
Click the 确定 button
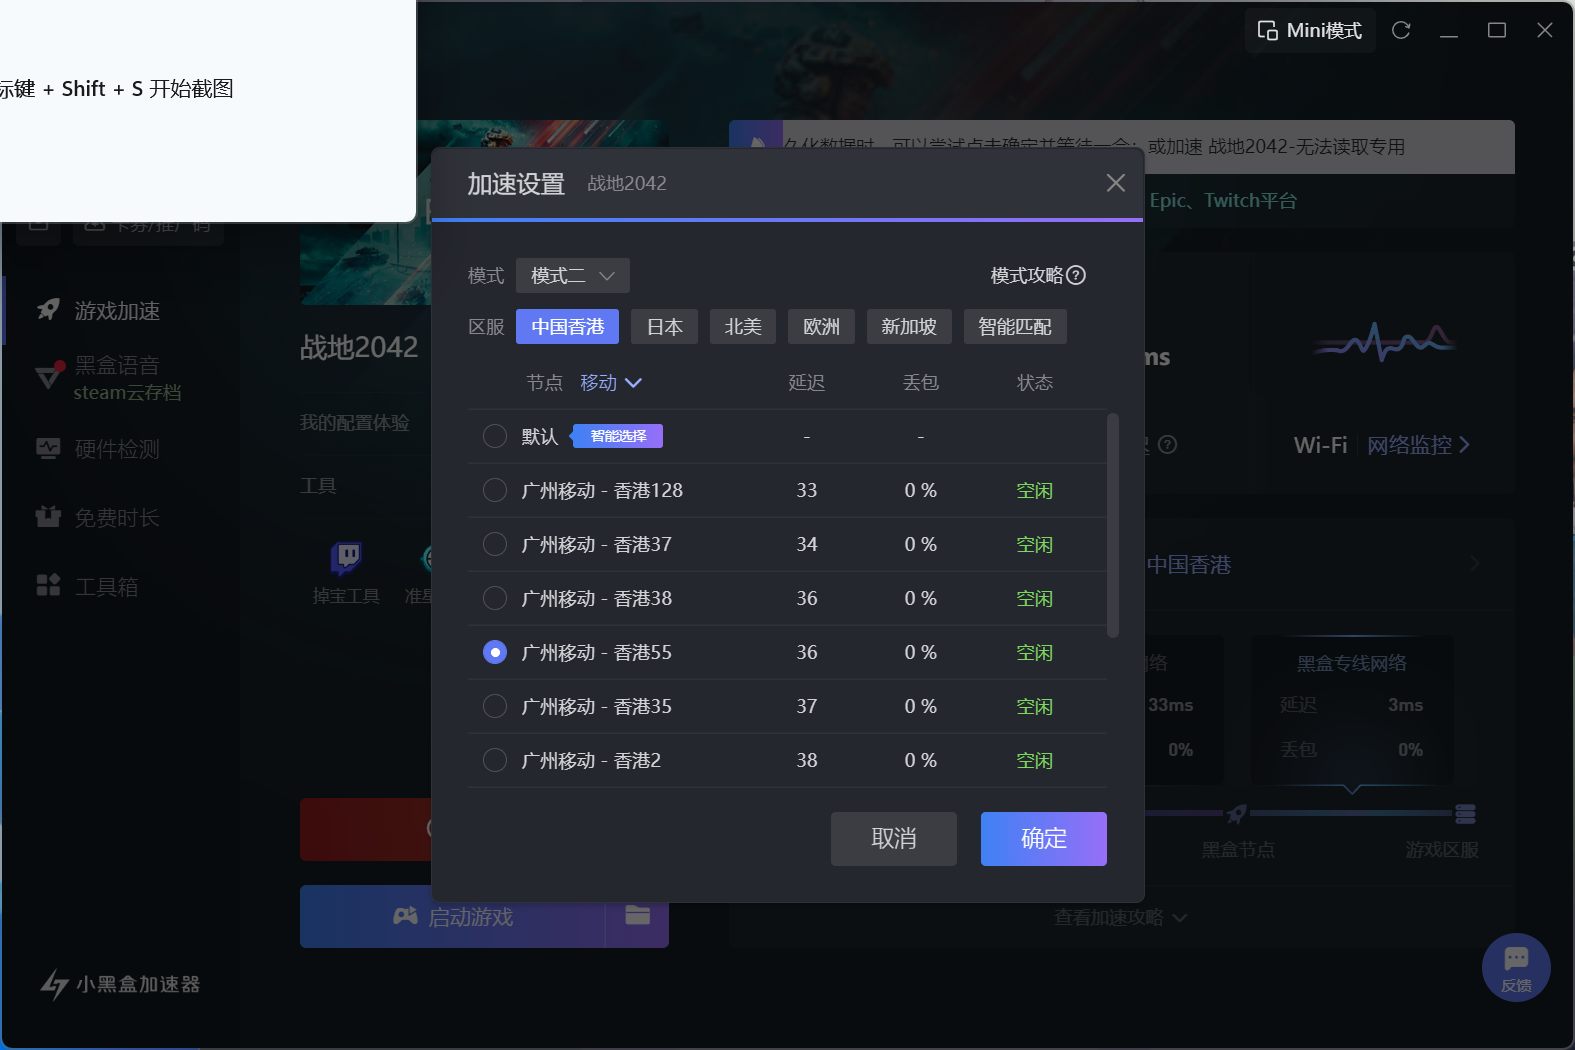point(1044,839)
